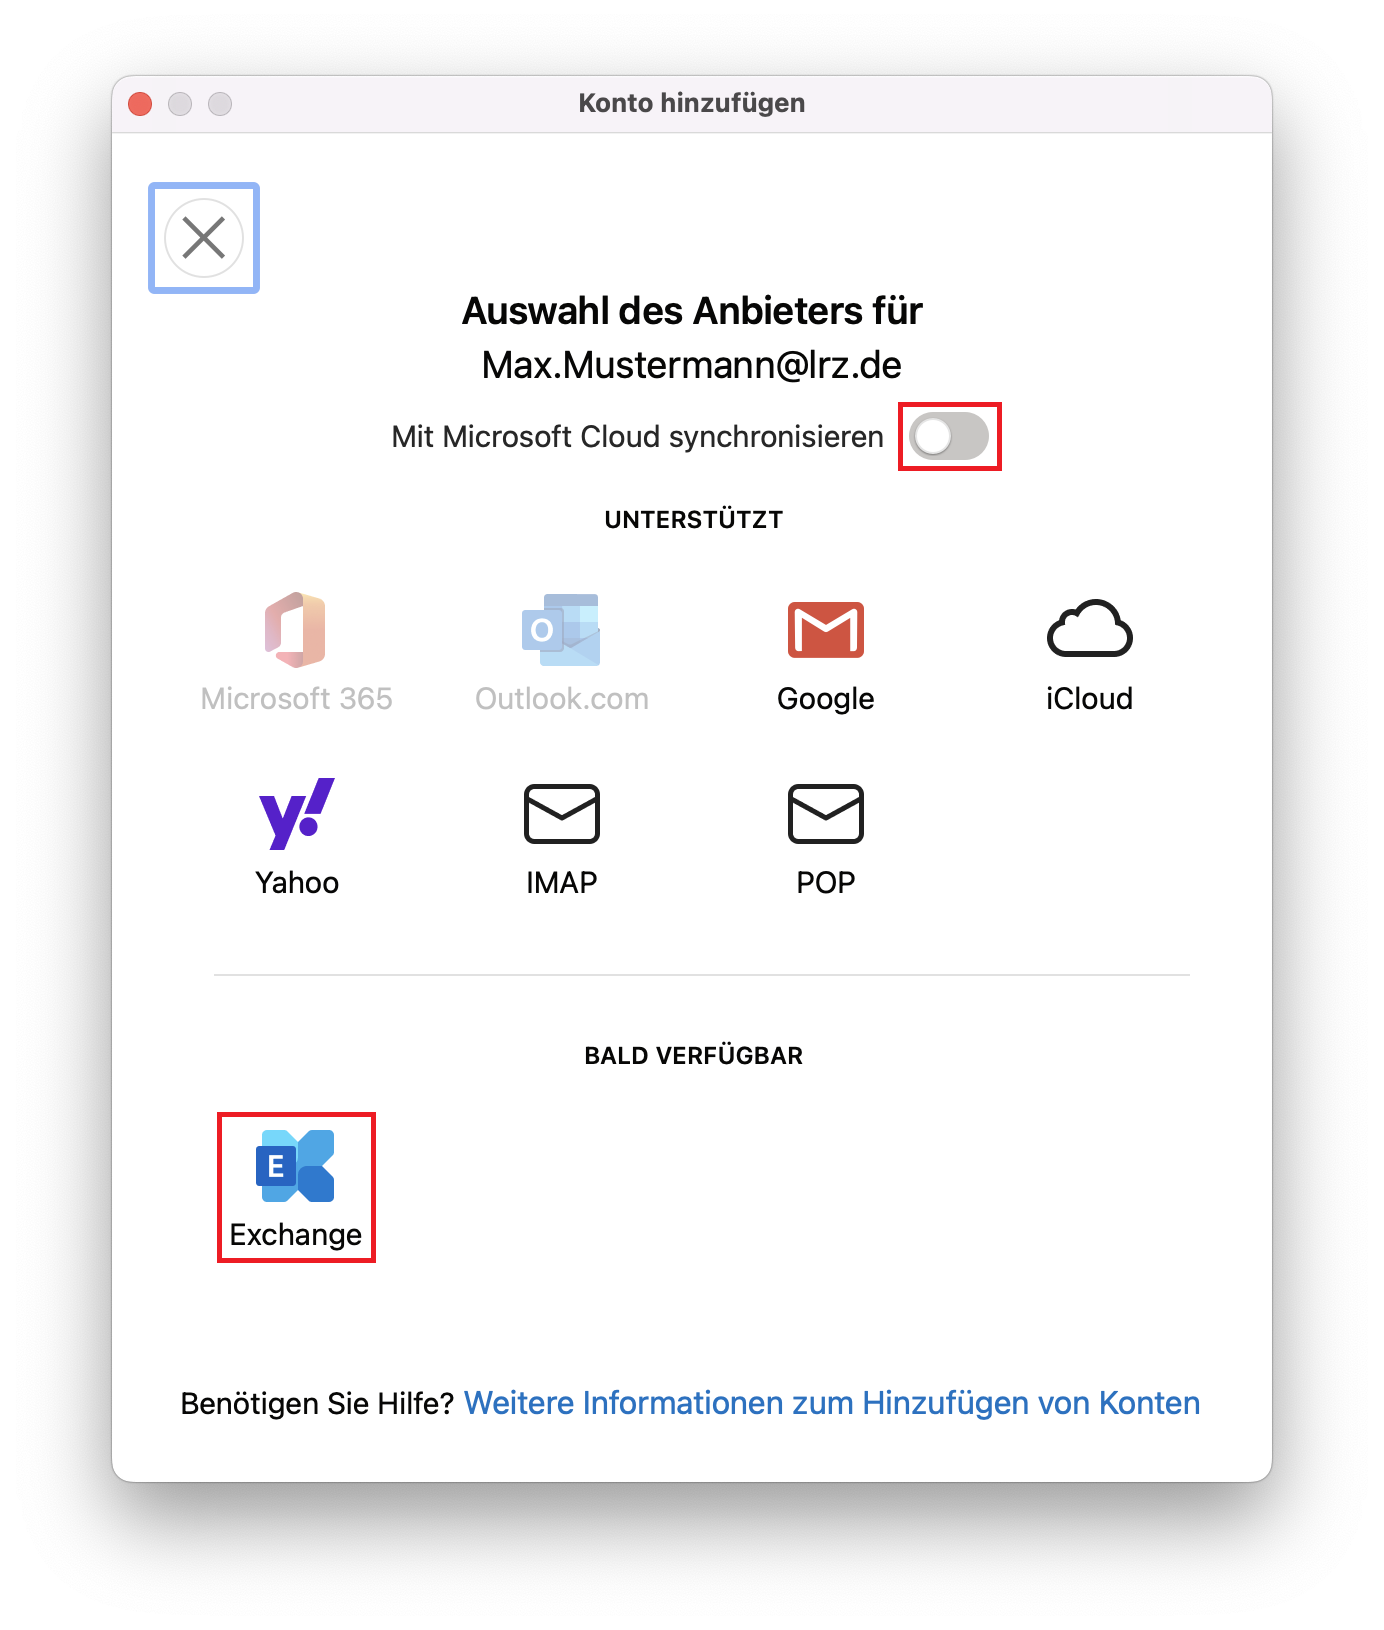This screenshot has height=1630, width=1384.
Task: Click the grey zoom window button
Action: (x=220, y=104)
